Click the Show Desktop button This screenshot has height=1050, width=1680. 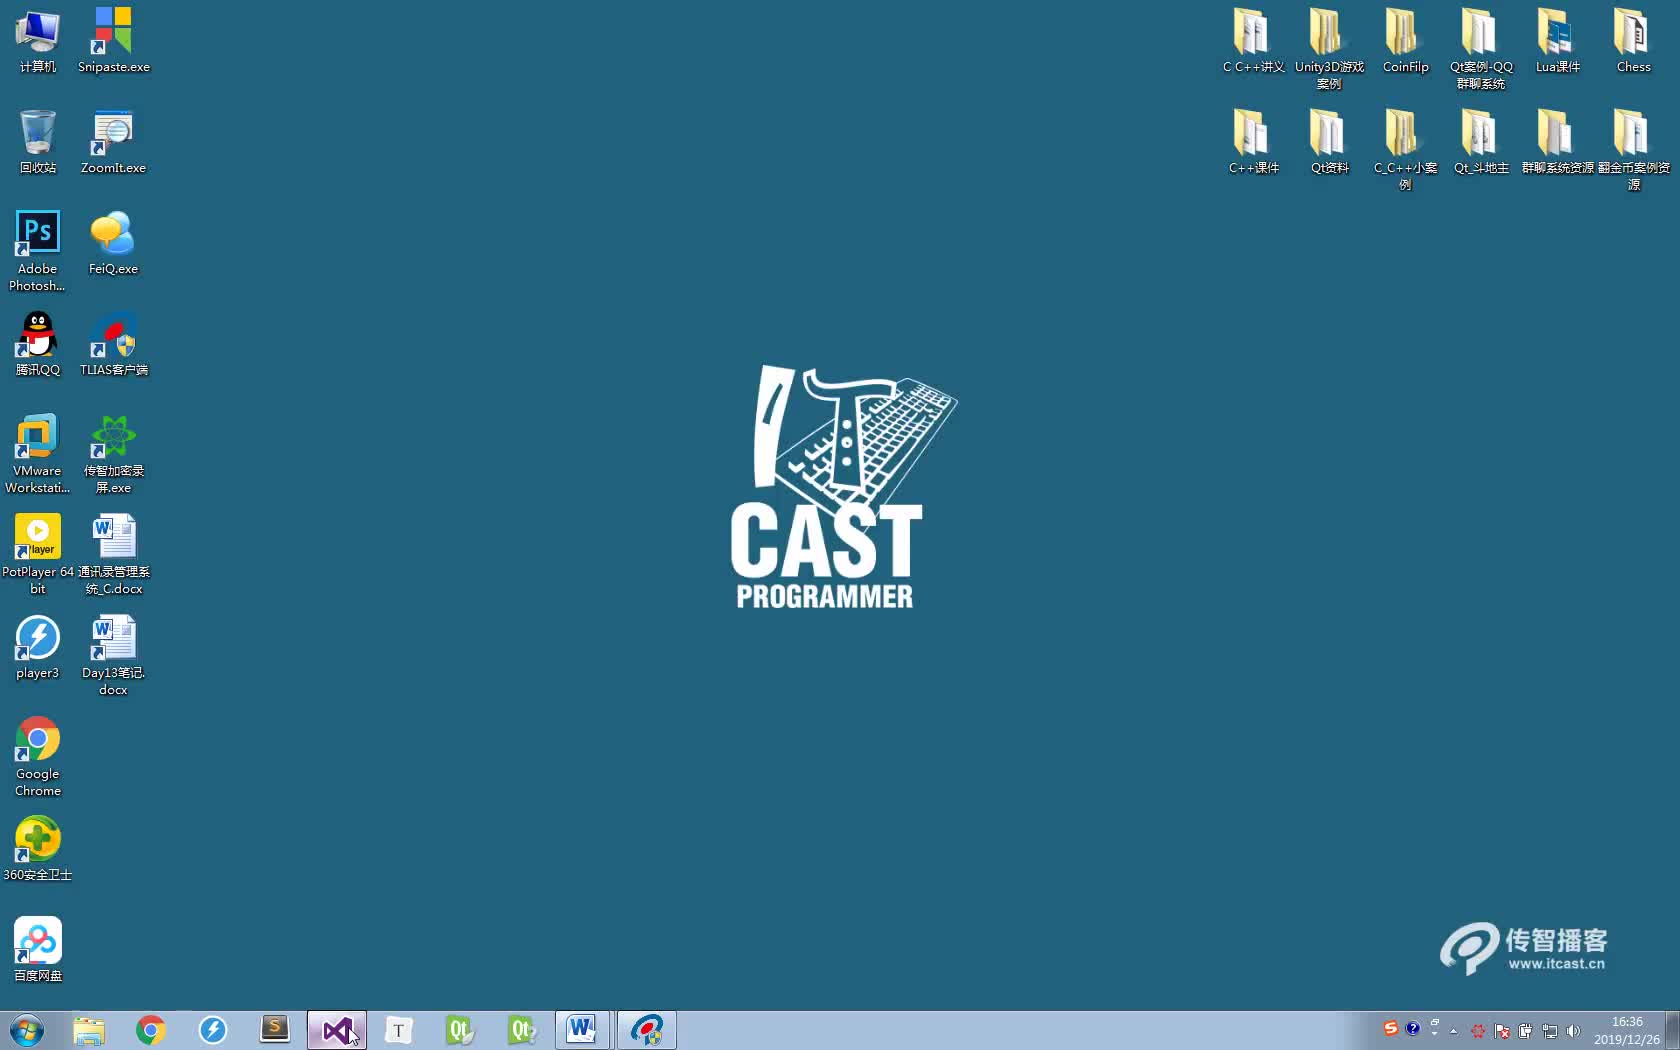click(x=1673, y=1030)
